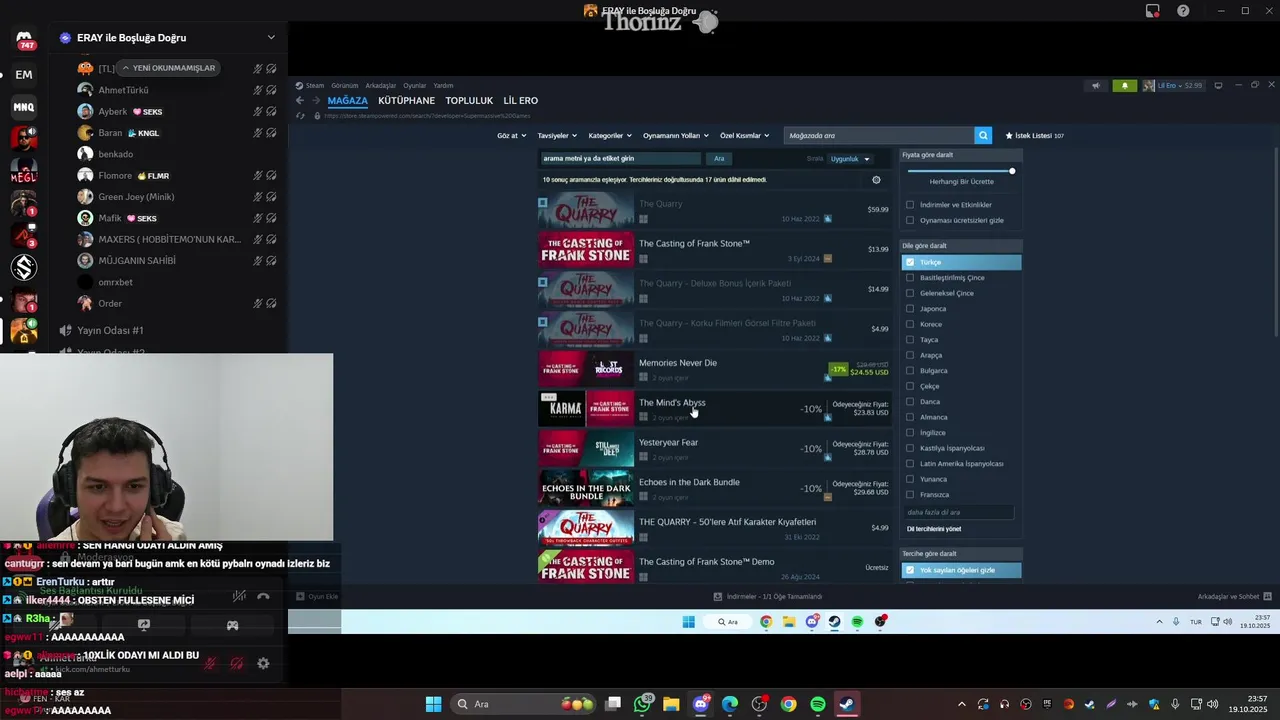Viewport: 1280px width, 720px height.
Task: Open the Discord home icon with 747 badge
Action: pyautogui.click(x=24, y=39)
